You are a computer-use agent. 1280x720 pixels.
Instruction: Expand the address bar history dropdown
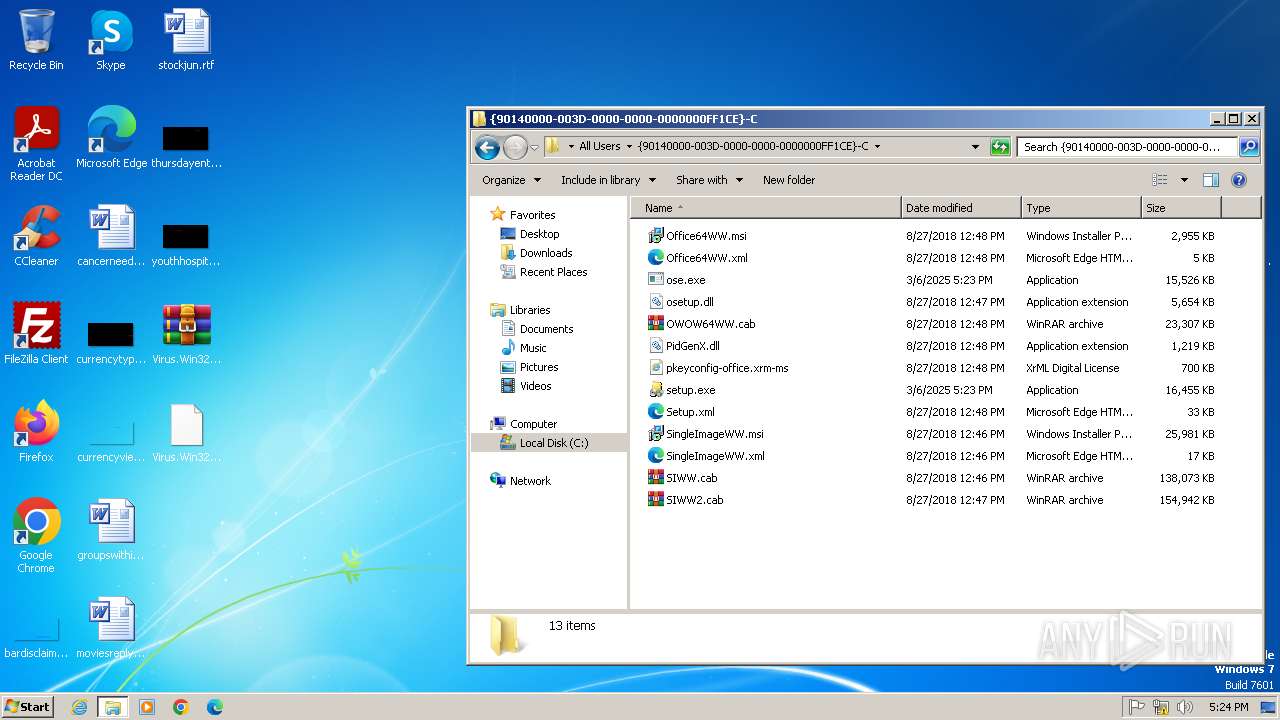pyautogui.click(x=976, y=147)
